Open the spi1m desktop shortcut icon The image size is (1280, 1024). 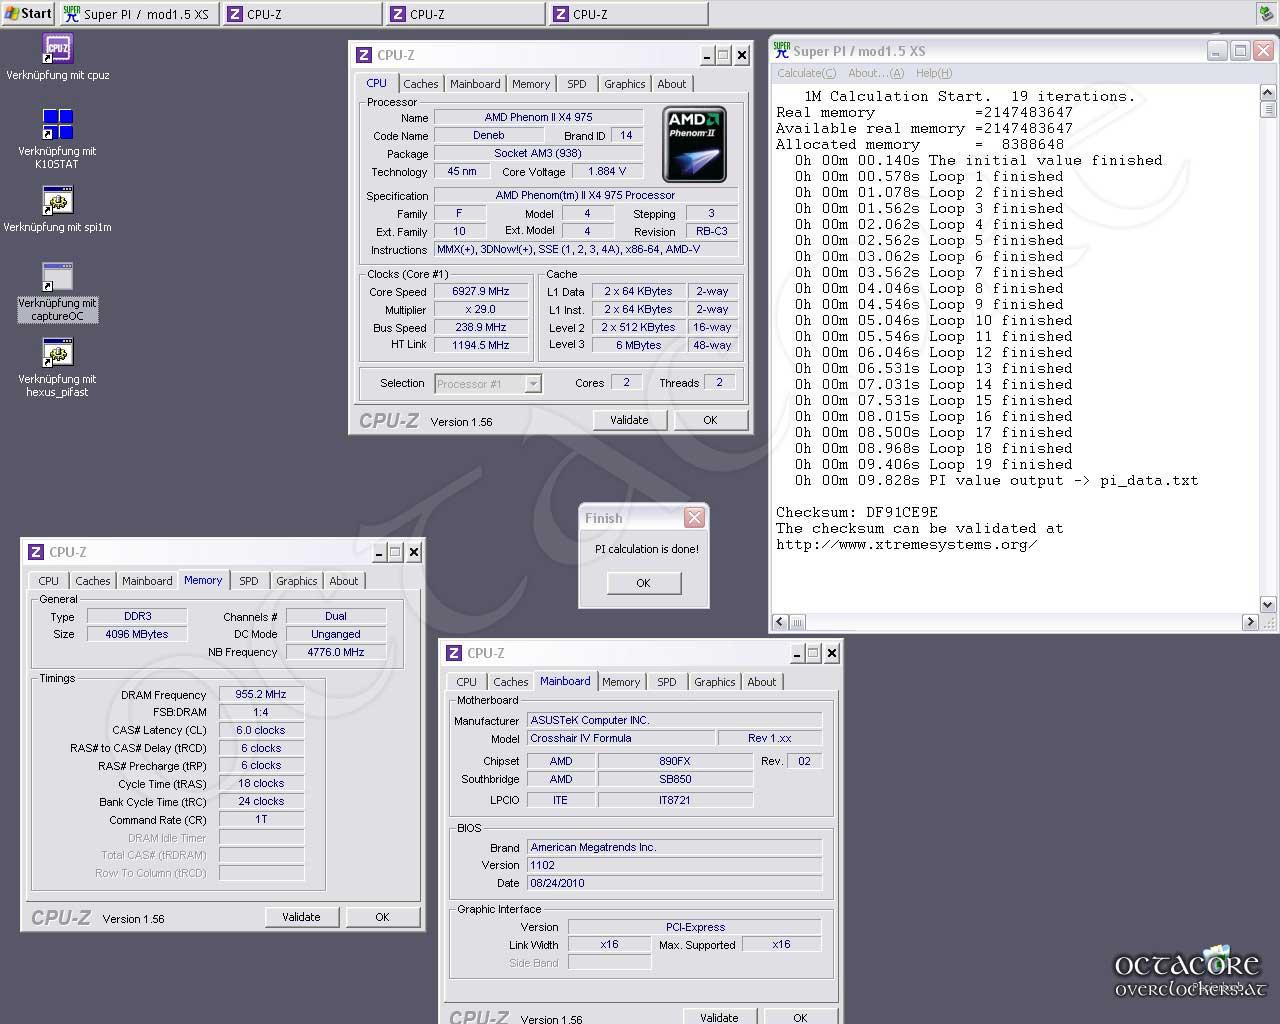(x=57, y=201)
